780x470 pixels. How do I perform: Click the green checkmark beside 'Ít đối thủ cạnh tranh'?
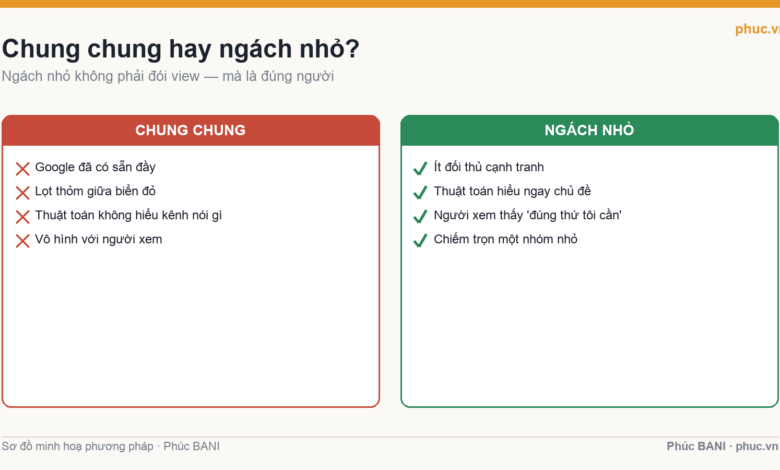(420, 169)
